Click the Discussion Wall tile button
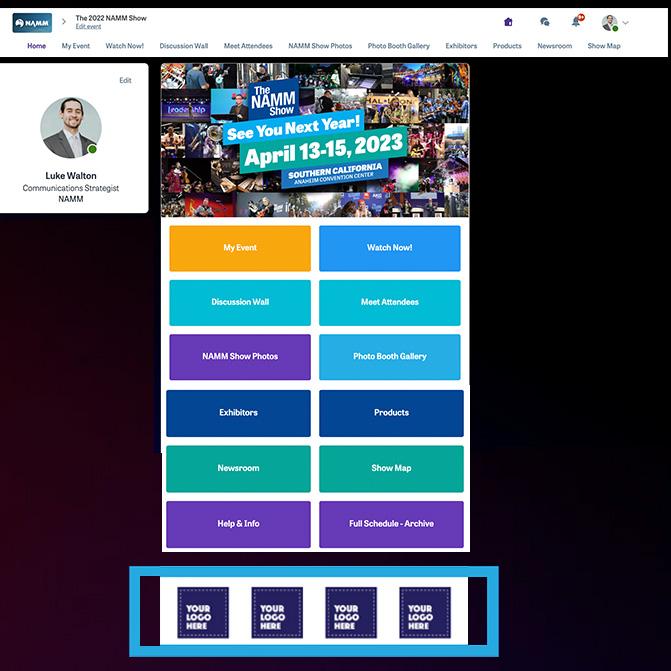The width and height of the screenshot is (671, 671). [x=240, y=303]
